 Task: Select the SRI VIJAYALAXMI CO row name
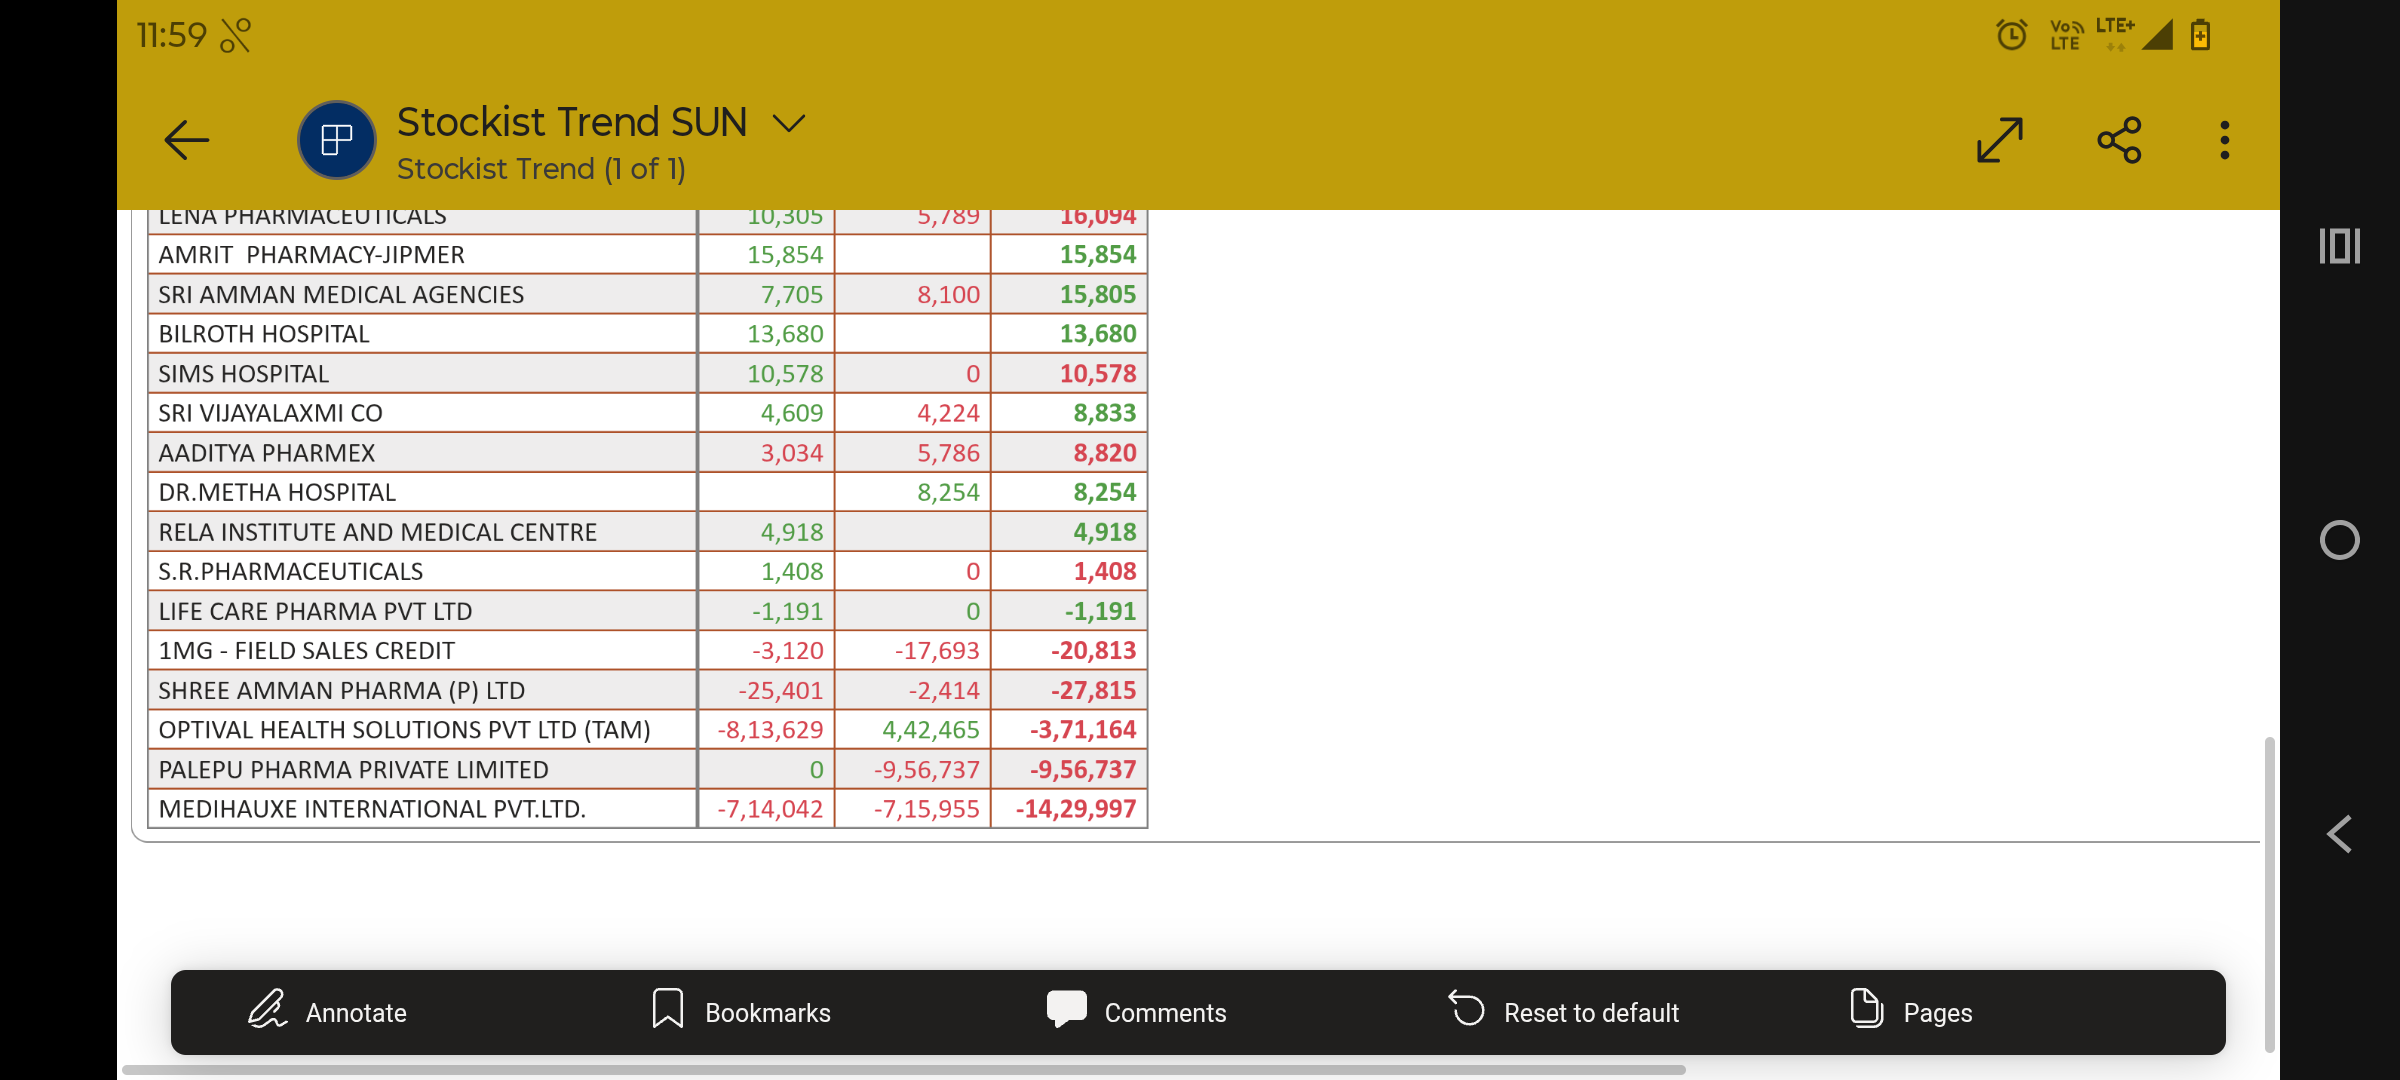(270, 413)
